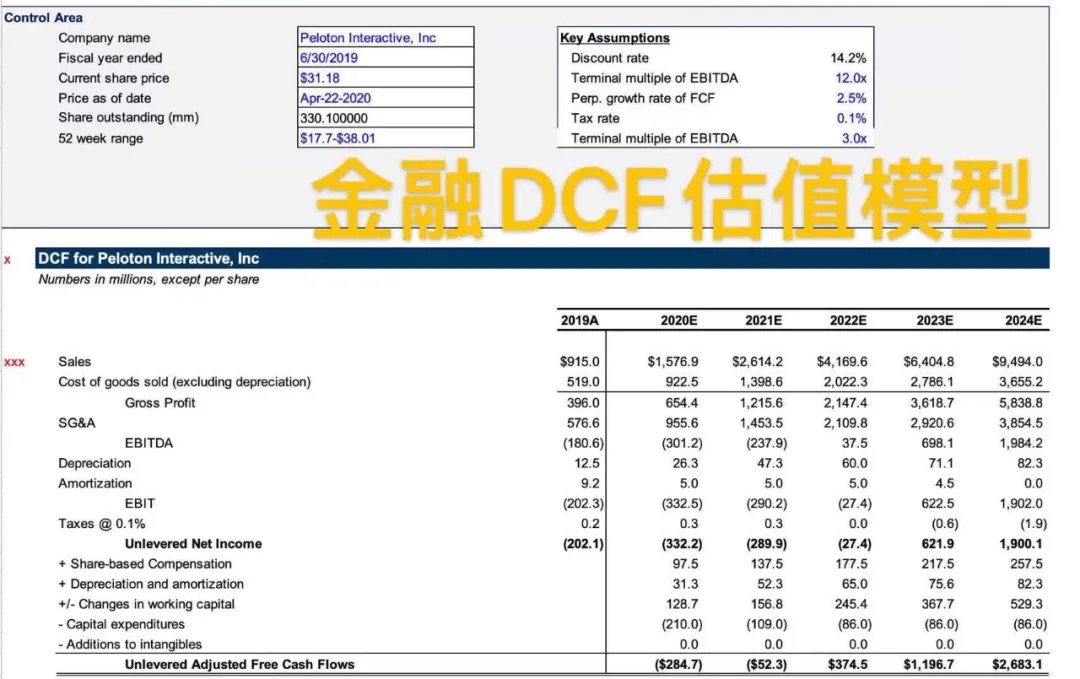The width and height of the screenshot is (1080, 679).
Task: Click the Key Assumptions heading
Action: [x=614, y=38]
